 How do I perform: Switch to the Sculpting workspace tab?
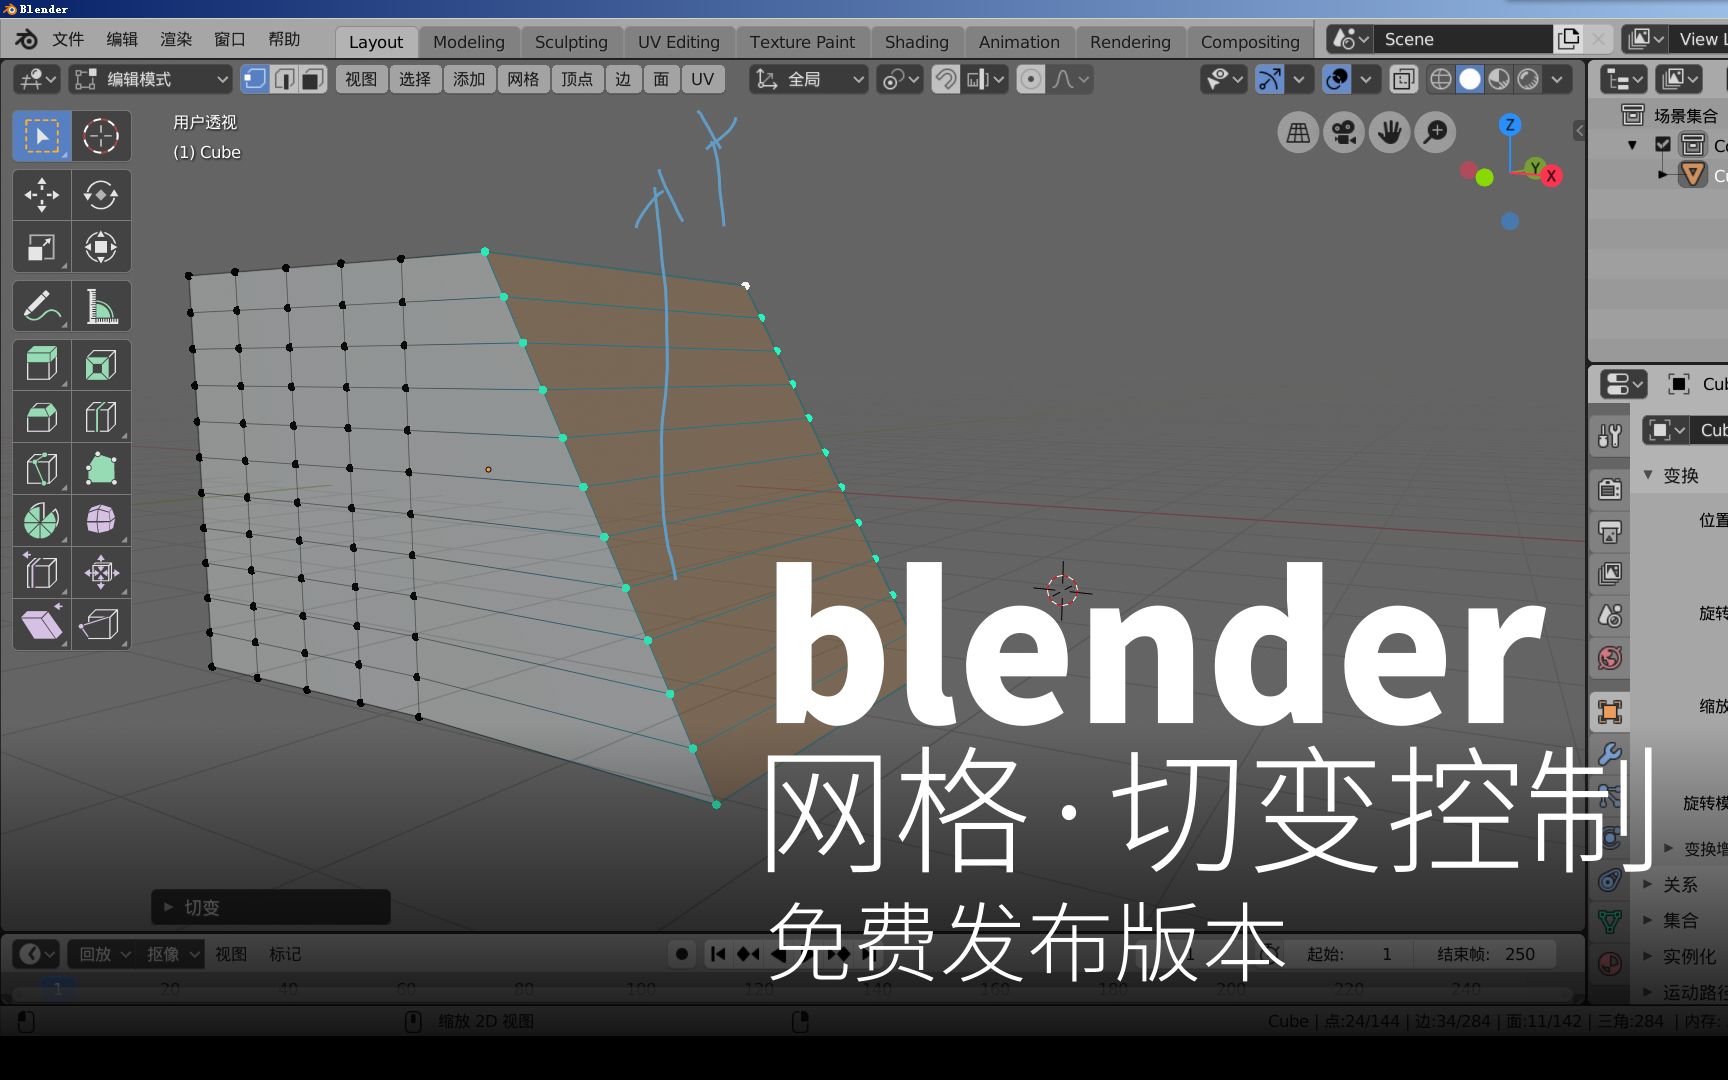[x=571, y=42]
